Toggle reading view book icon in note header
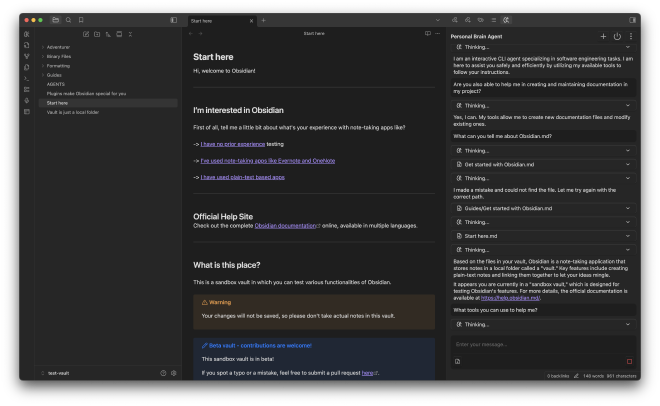The height and width of the screenshot is (406, 660). coord(427,34)
